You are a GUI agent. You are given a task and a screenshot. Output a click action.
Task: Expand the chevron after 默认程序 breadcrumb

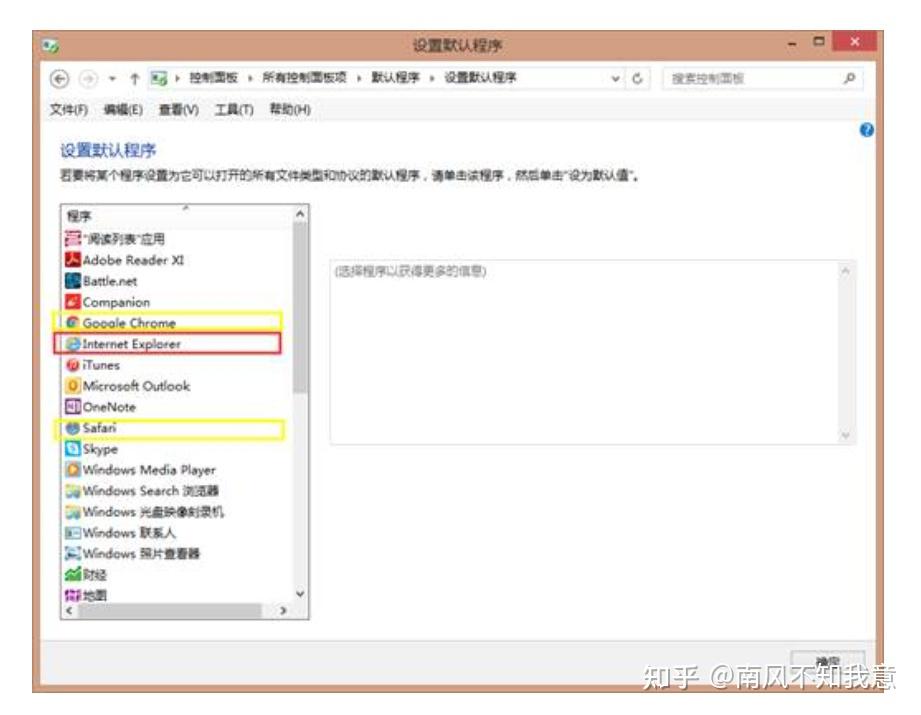coord(432,78)
